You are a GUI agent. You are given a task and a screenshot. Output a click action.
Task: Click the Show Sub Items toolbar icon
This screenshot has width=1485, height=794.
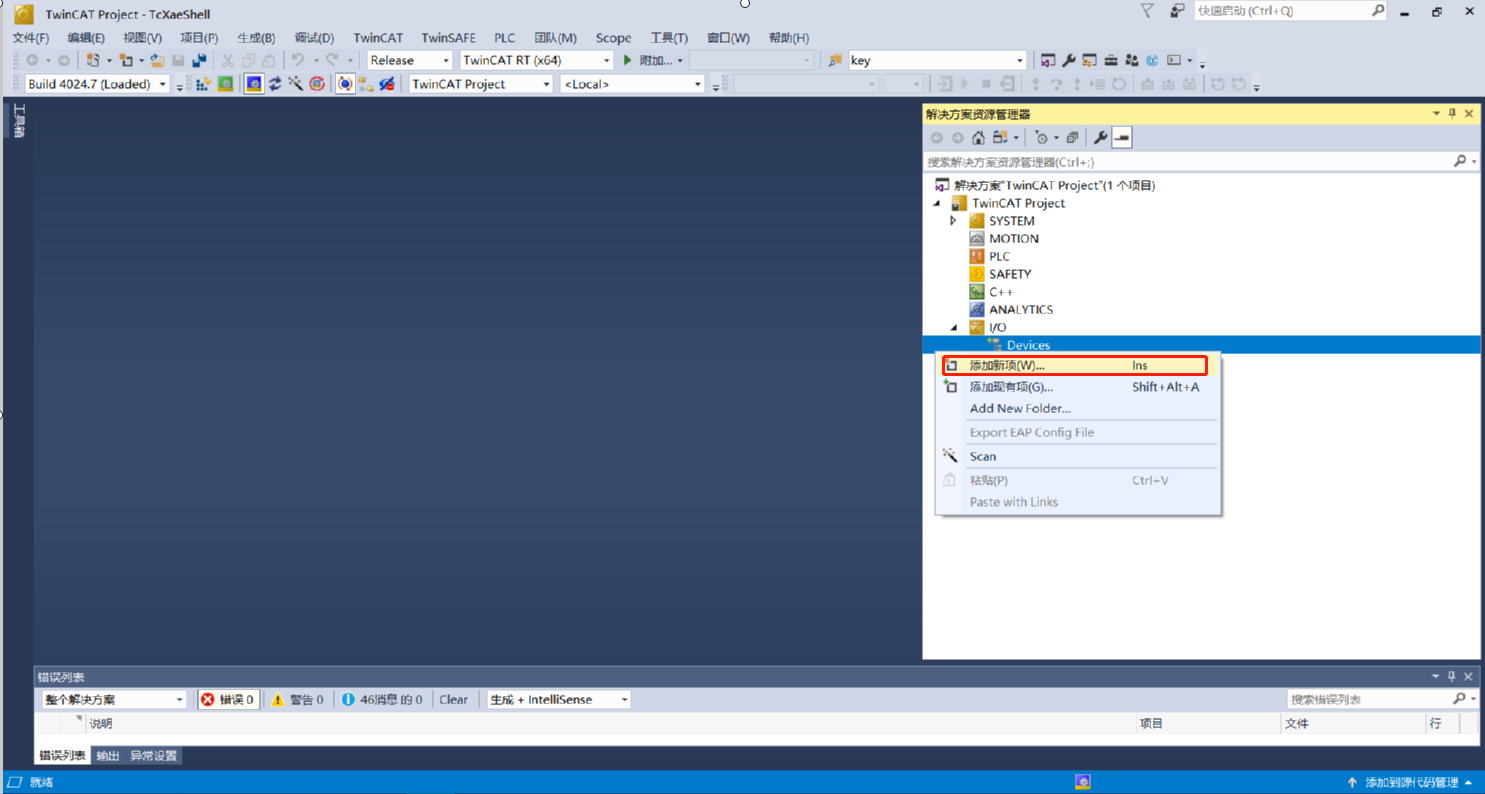pyautogui.click(x=366, y=84)
